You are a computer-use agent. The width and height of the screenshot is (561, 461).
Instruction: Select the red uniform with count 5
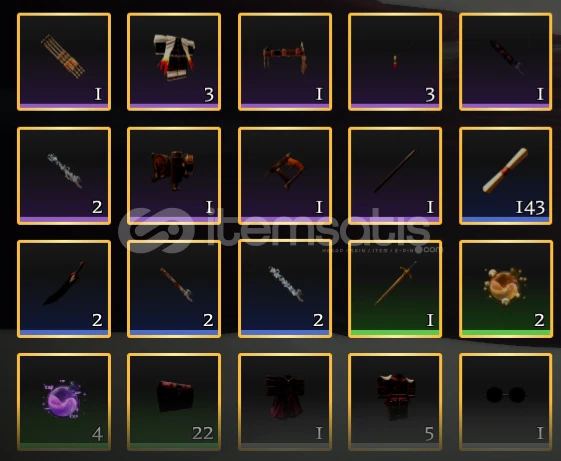(395, 402)
